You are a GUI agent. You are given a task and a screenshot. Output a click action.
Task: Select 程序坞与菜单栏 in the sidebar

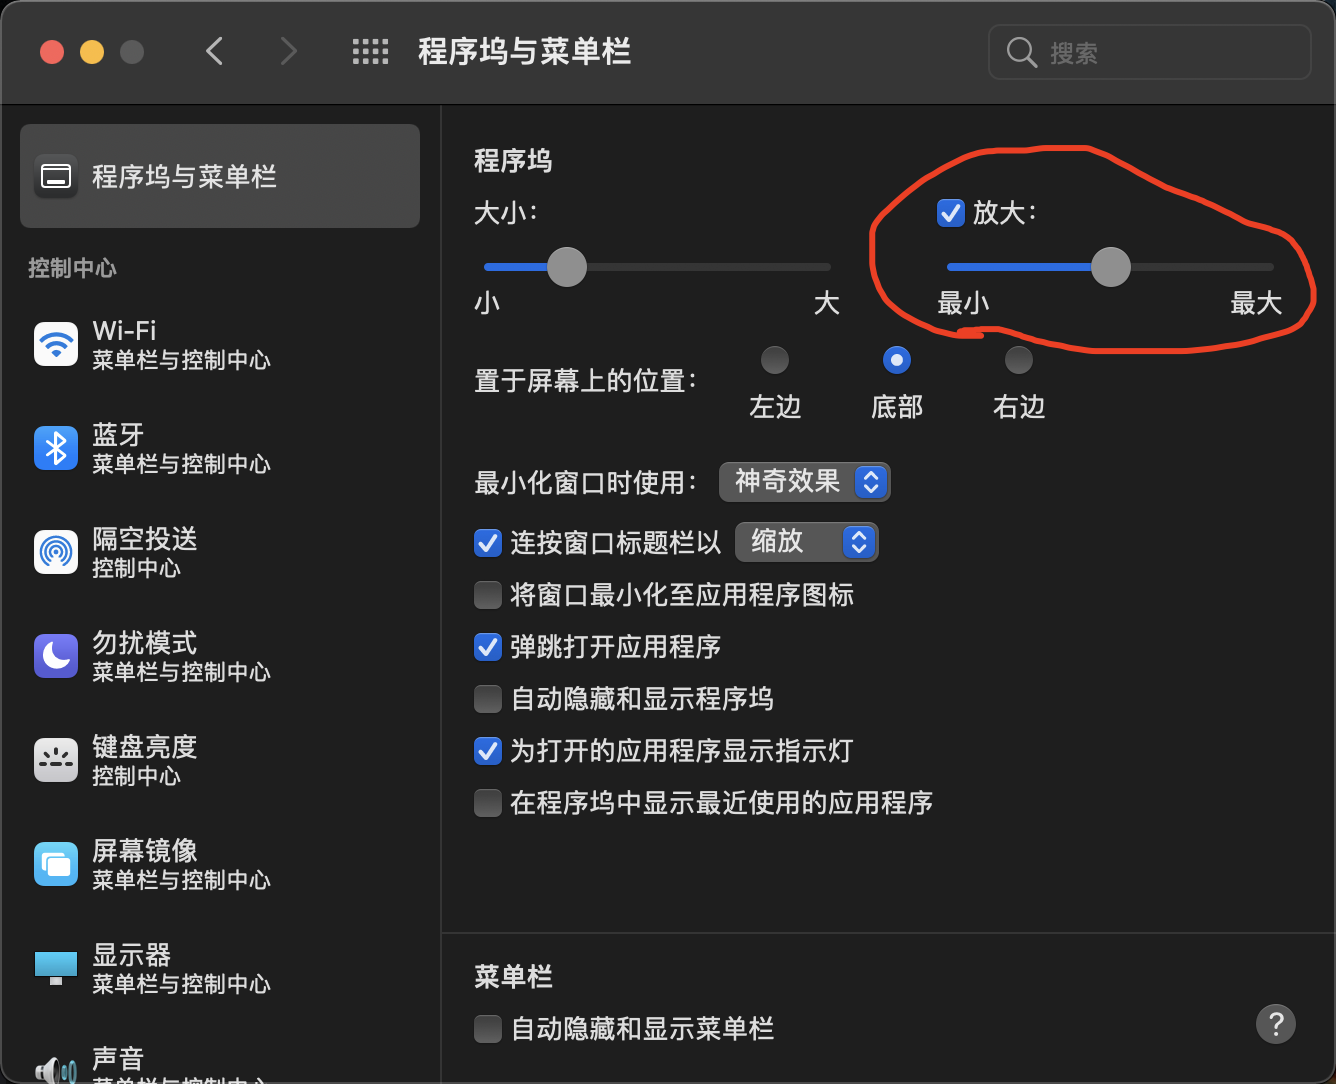220,176
